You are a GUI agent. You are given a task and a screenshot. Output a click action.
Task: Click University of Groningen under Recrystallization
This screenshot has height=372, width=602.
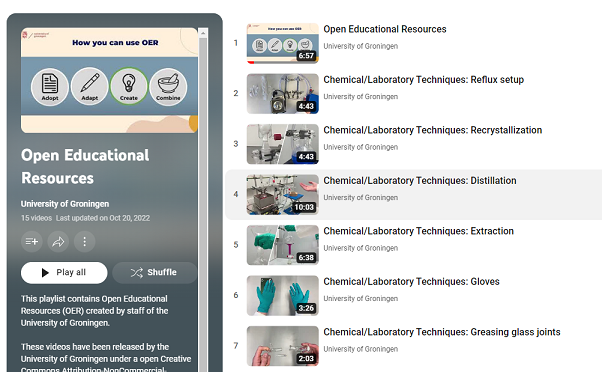pyautogui.click(x=361, y=147)
